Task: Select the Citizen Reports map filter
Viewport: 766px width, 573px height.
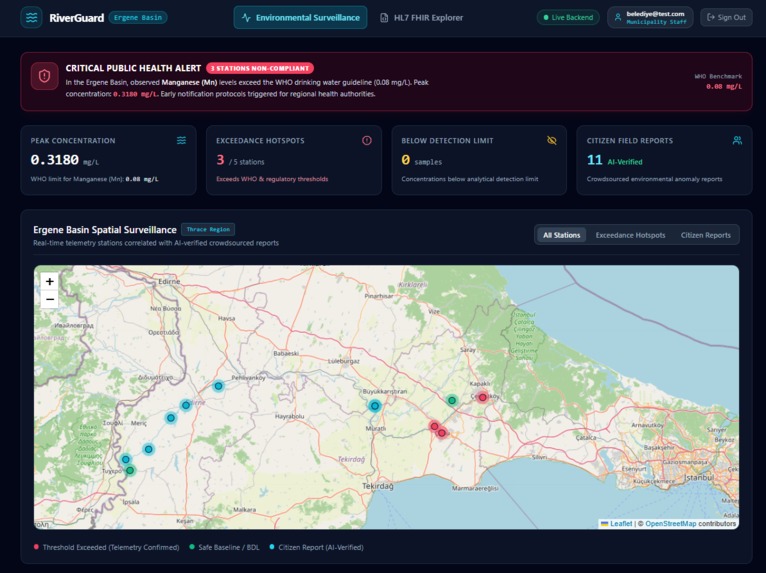Action: [x=705, y=235]
